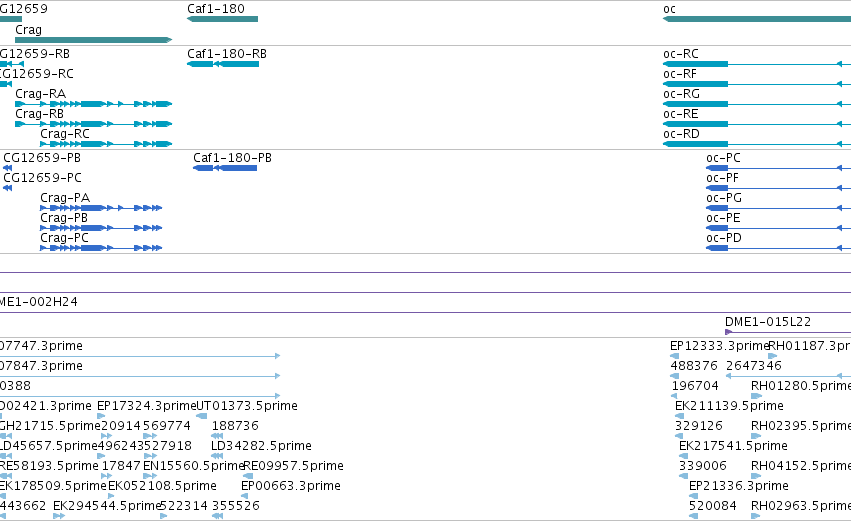
Task: Click the oc-PE protein label
Action: click(x=723, y=218)
